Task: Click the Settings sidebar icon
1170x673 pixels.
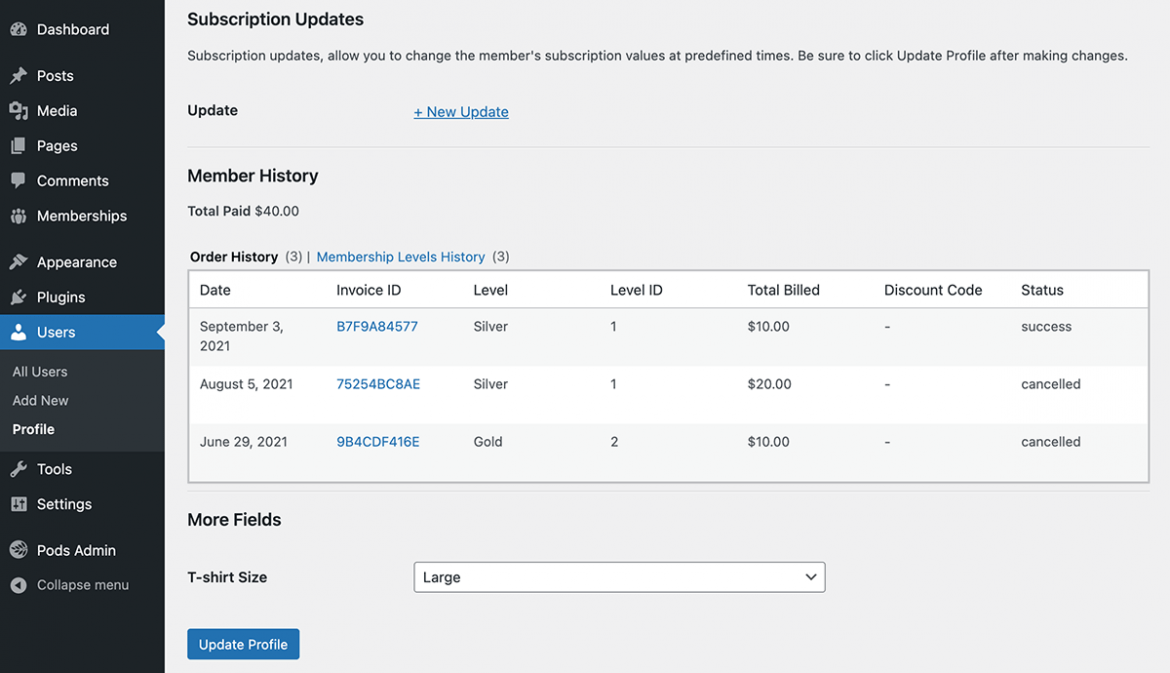Action: click(x=18, y=503)
